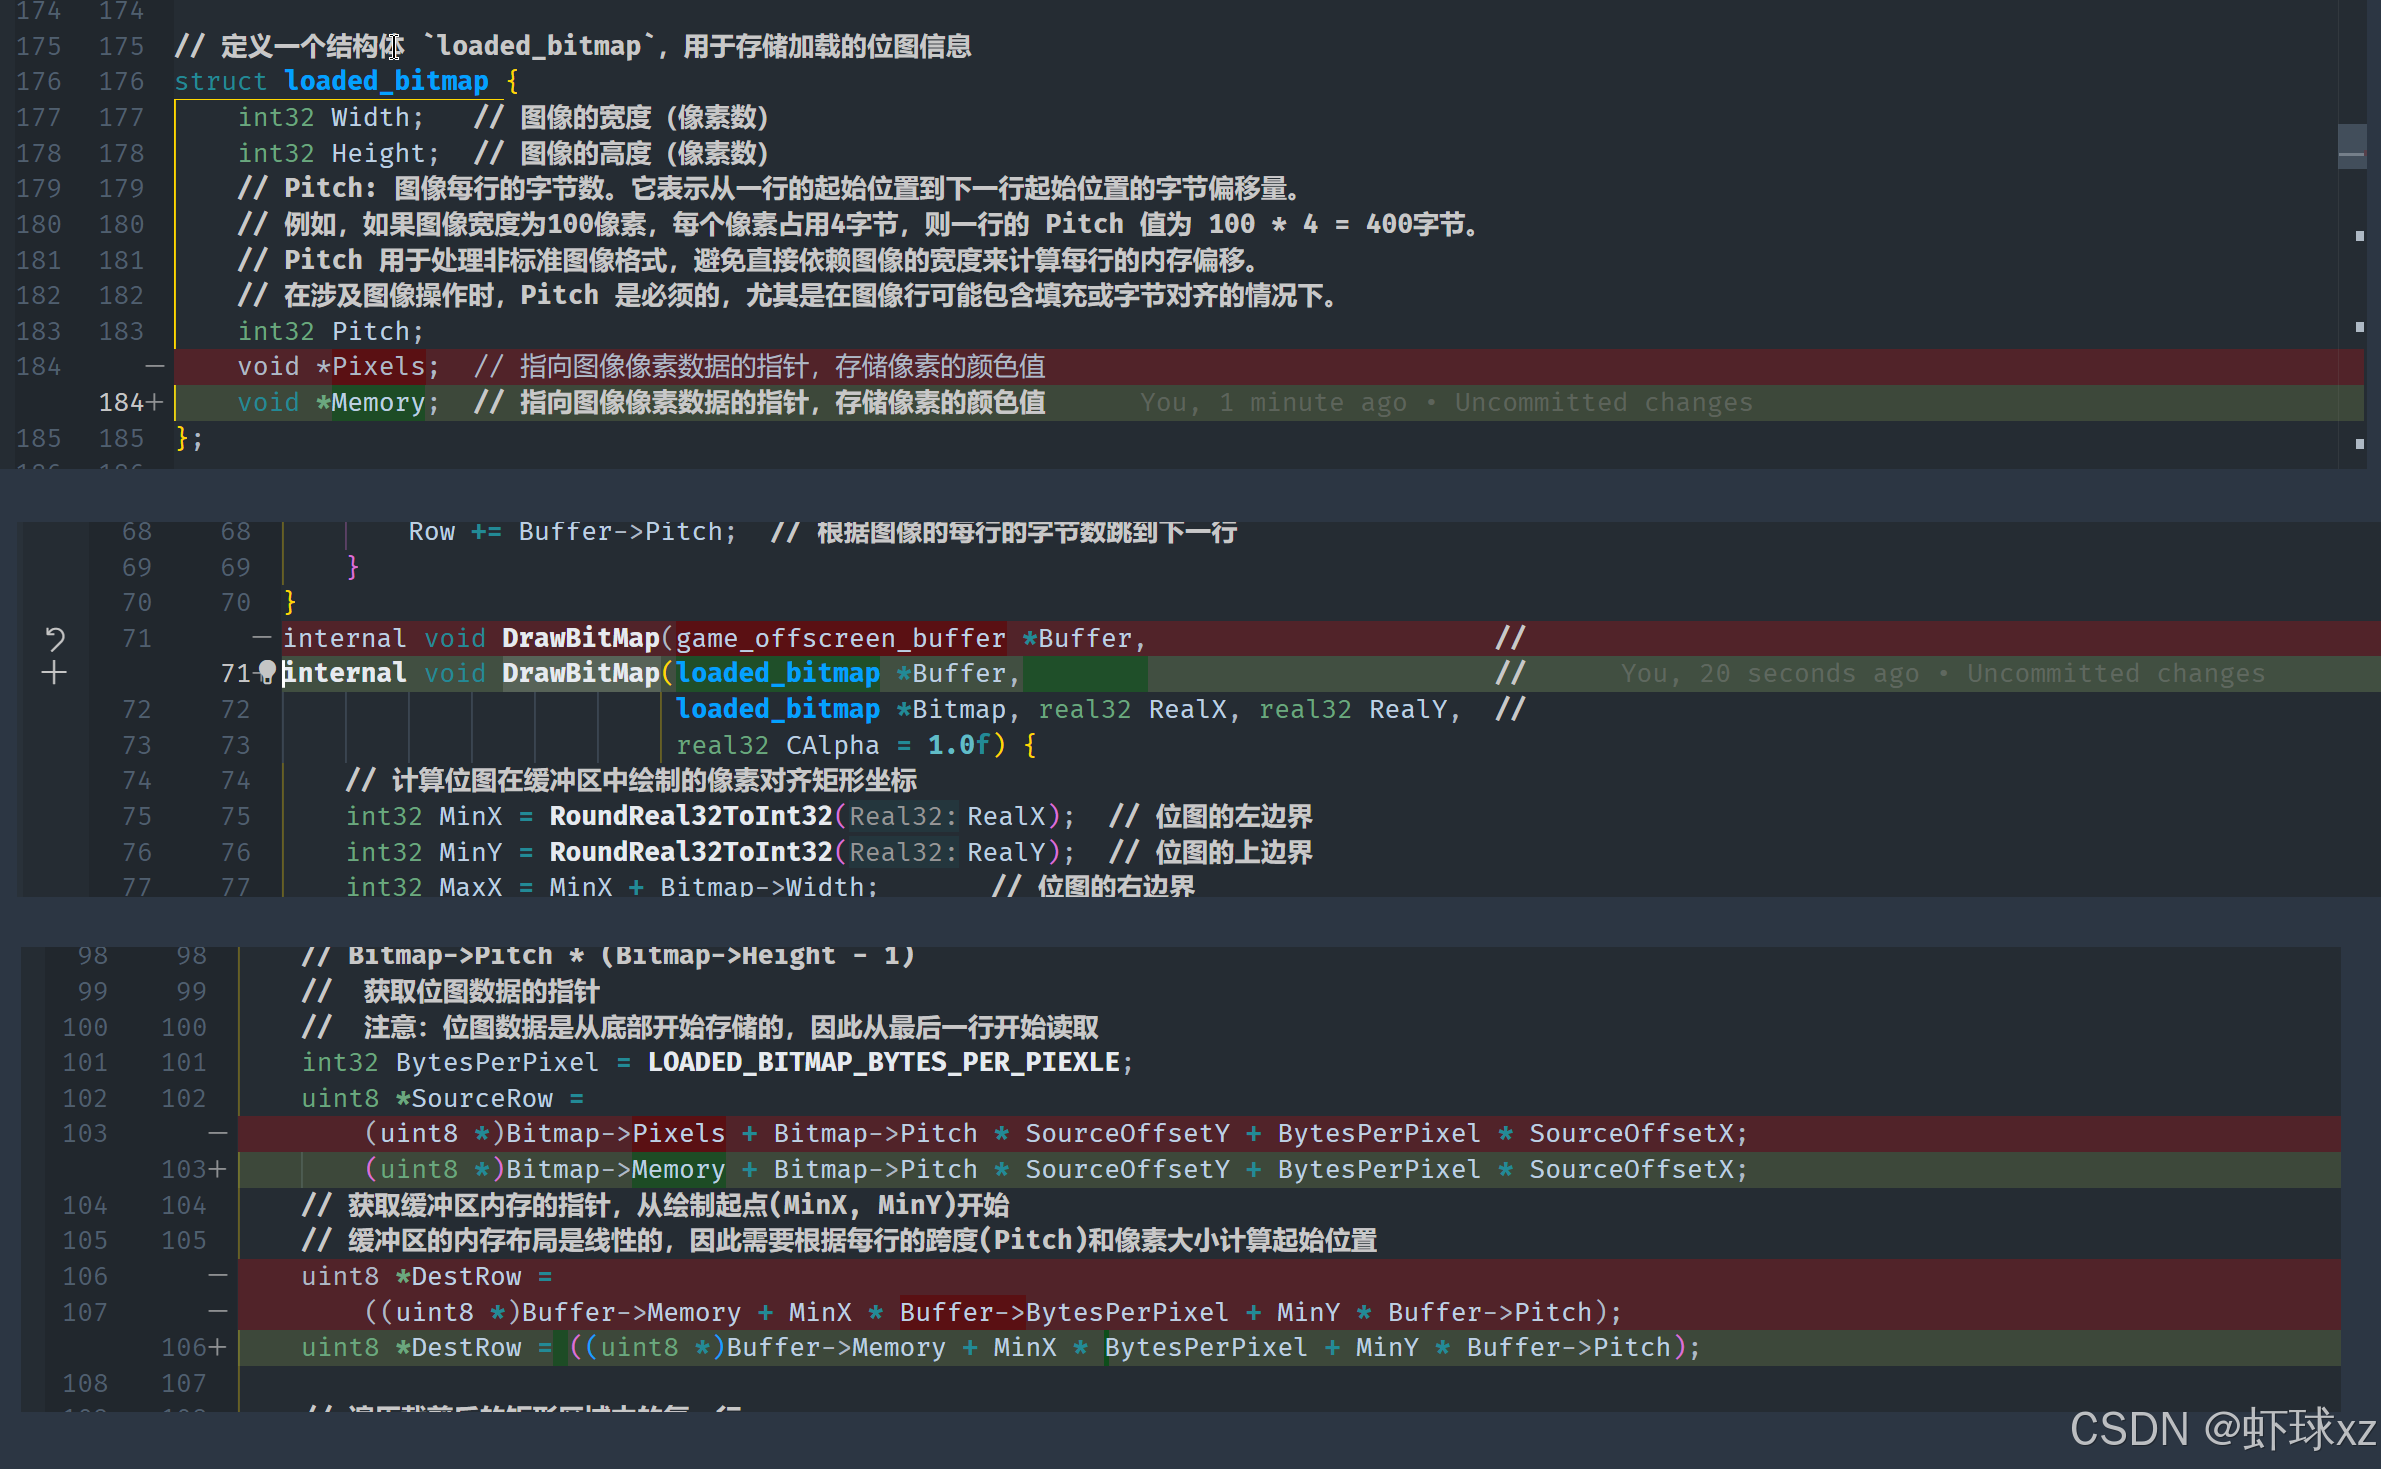Click 'Row += Buffer->Pitch;' on line 68

point(572,532)
